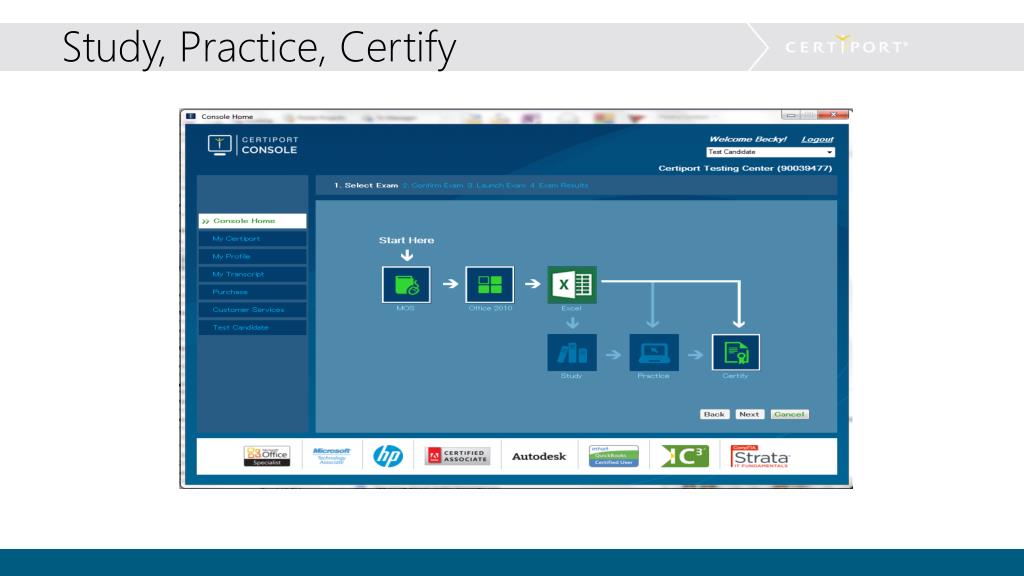The width and height of the screenshot is (1024, 576).
Task: Choose the Excel exam icon
Action: pyautogui.click(x=572, y=285)
